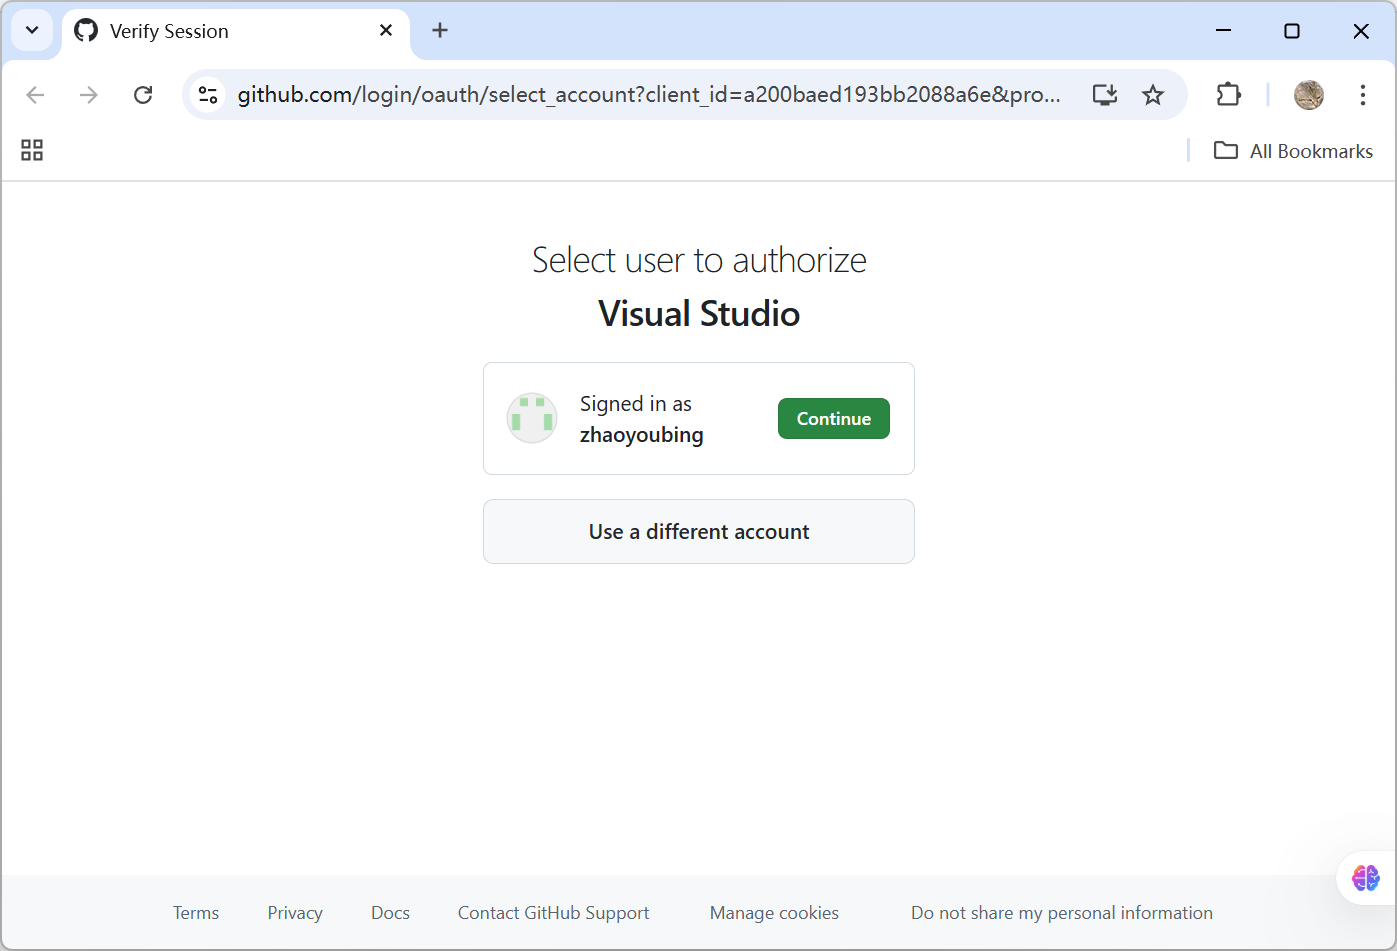This screenshot has width=1397, height=951.
Task: Open the apps grid in bookmarks bar
Action: coord(32,150)
